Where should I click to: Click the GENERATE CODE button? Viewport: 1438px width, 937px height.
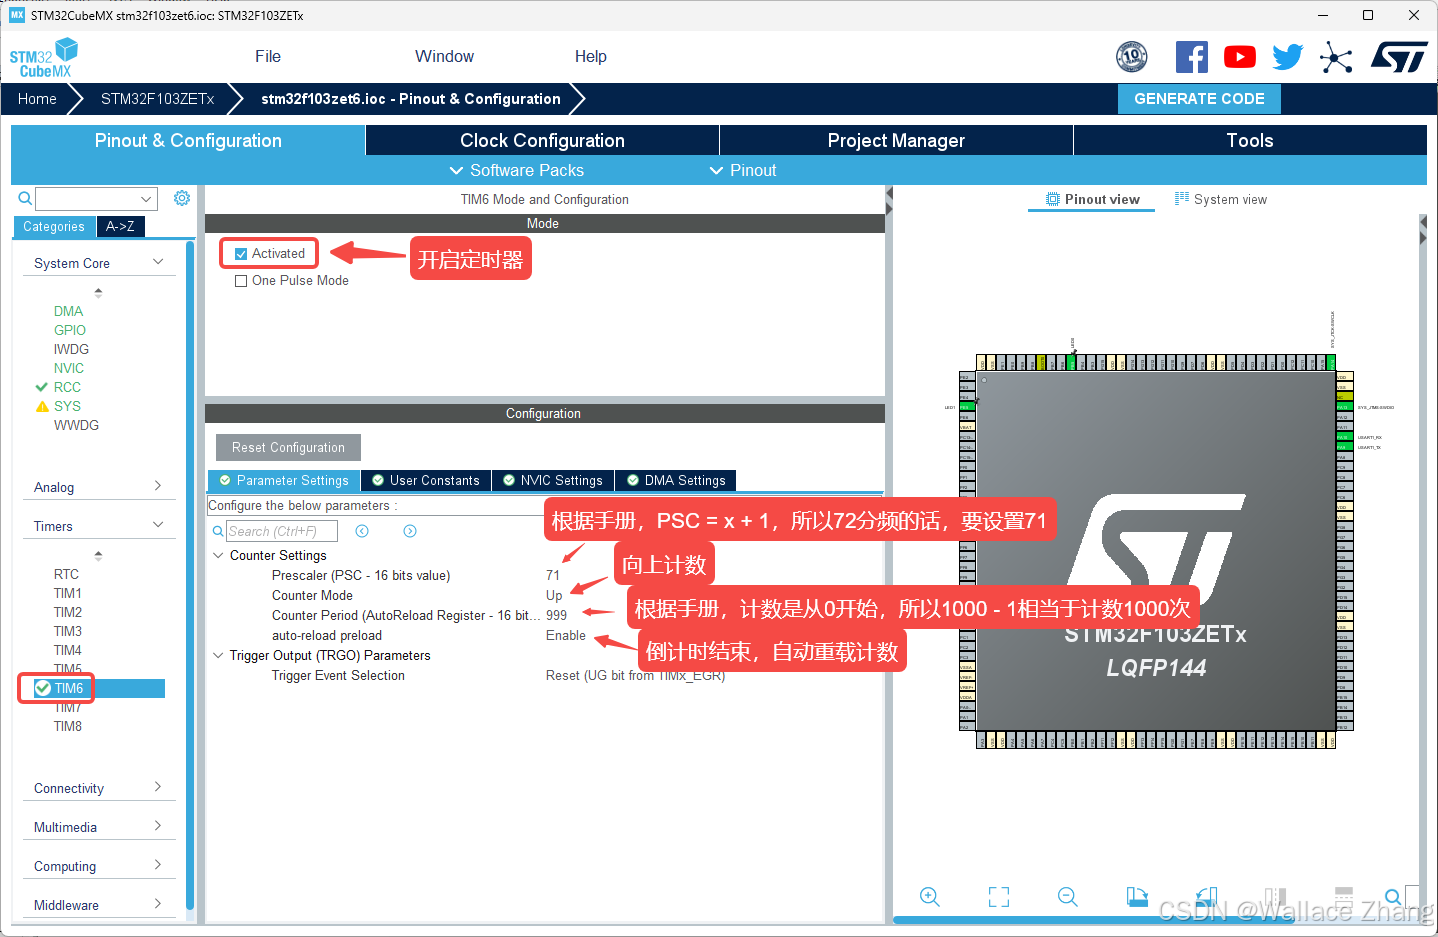pos(1199,99)
